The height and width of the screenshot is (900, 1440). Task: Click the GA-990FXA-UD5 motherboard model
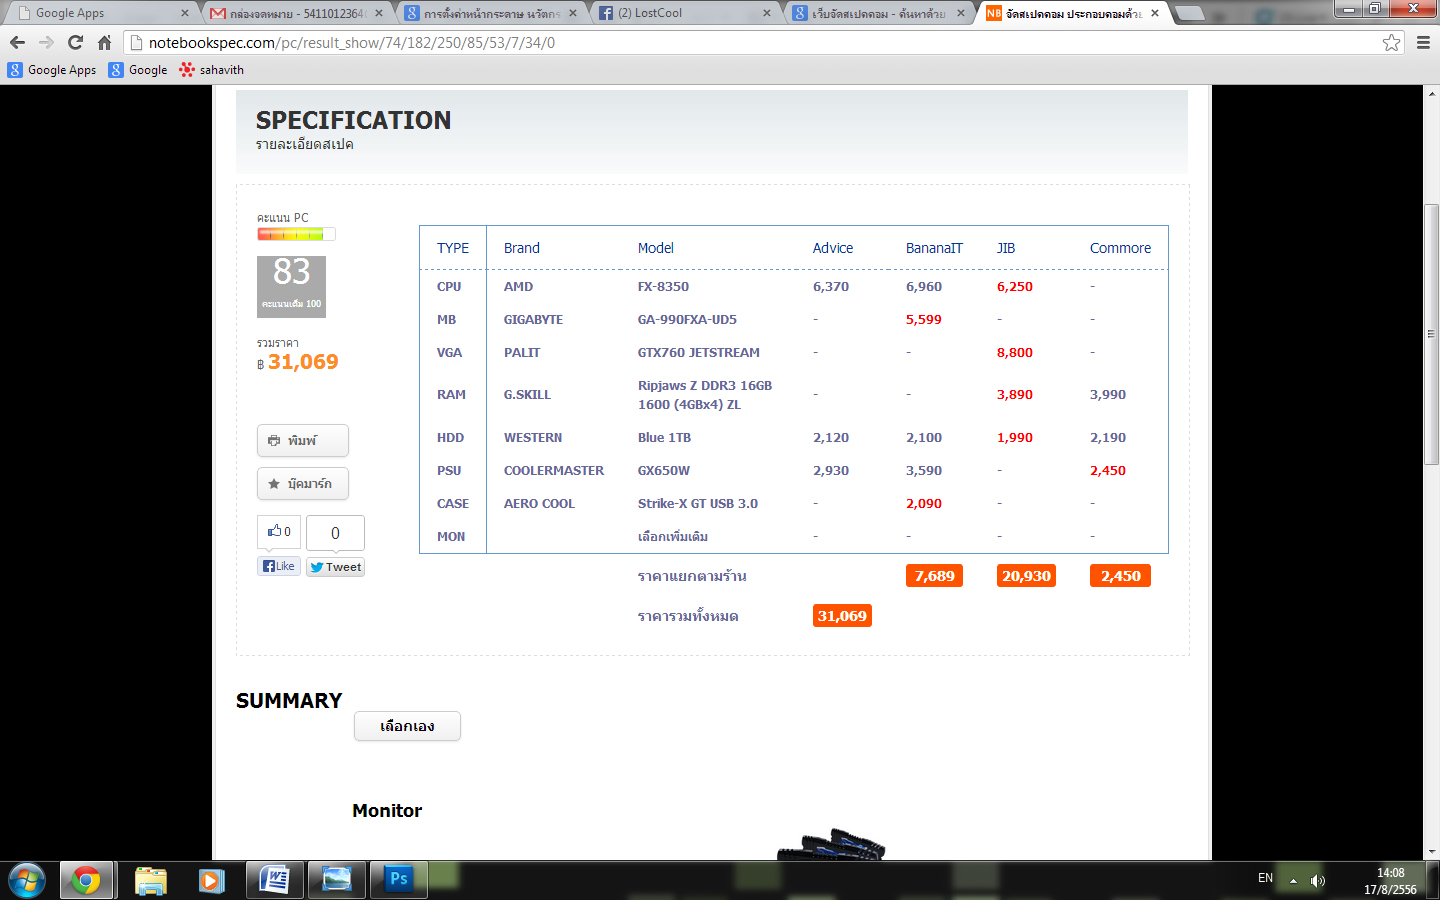pyautogui.click(x=687, y=320)
